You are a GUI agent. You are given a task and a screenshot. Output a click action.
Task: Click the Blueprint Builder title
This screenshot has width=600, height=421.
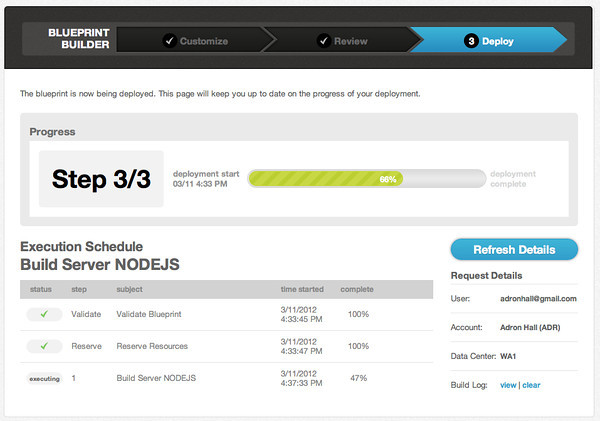point(79,39)
